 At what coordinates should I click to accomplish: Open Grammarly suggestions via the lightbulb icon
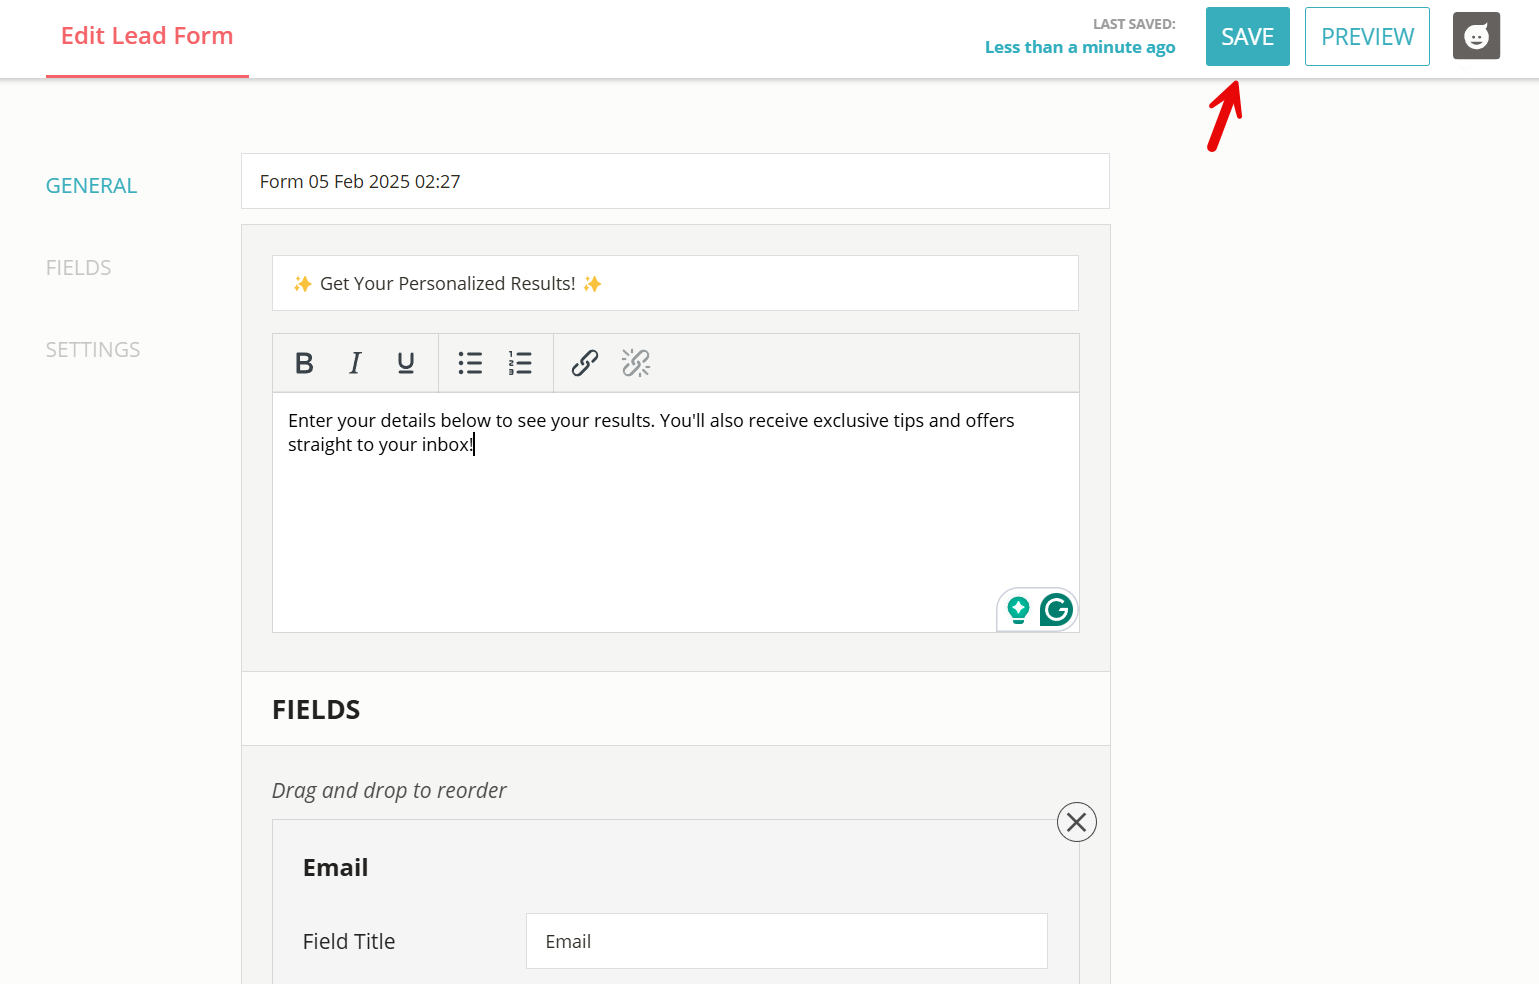1018,609
